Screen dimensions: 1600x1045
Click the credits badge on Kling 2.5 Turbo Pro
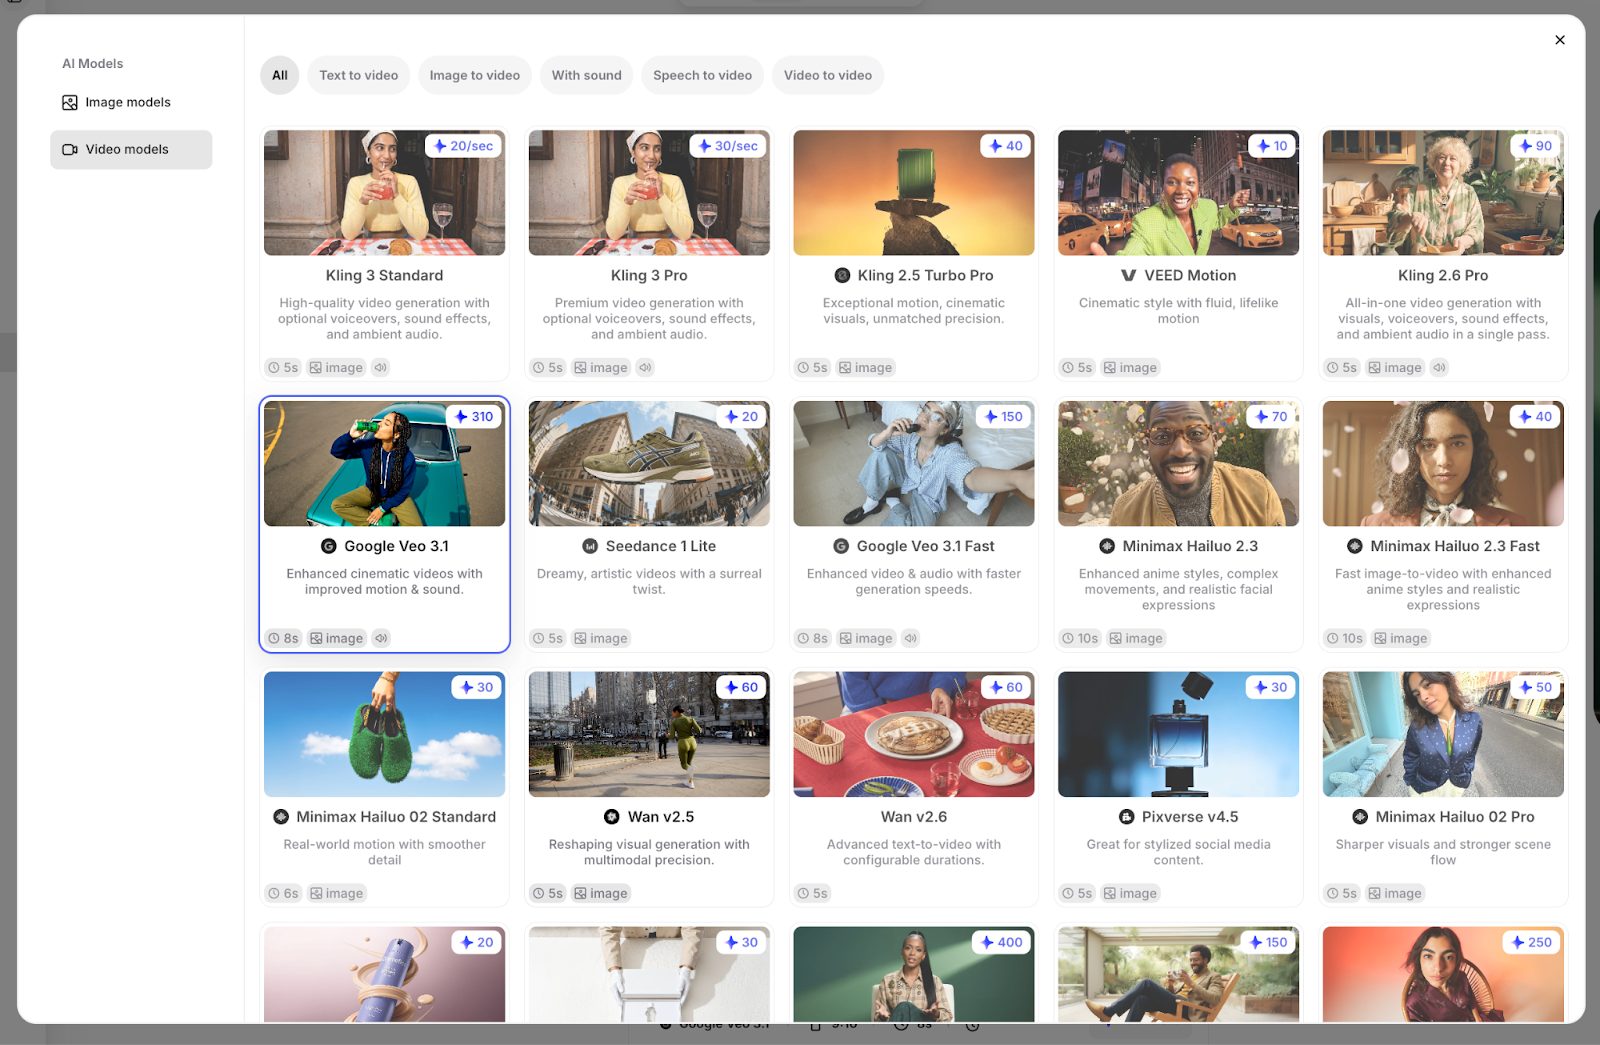pos(1007,146)
